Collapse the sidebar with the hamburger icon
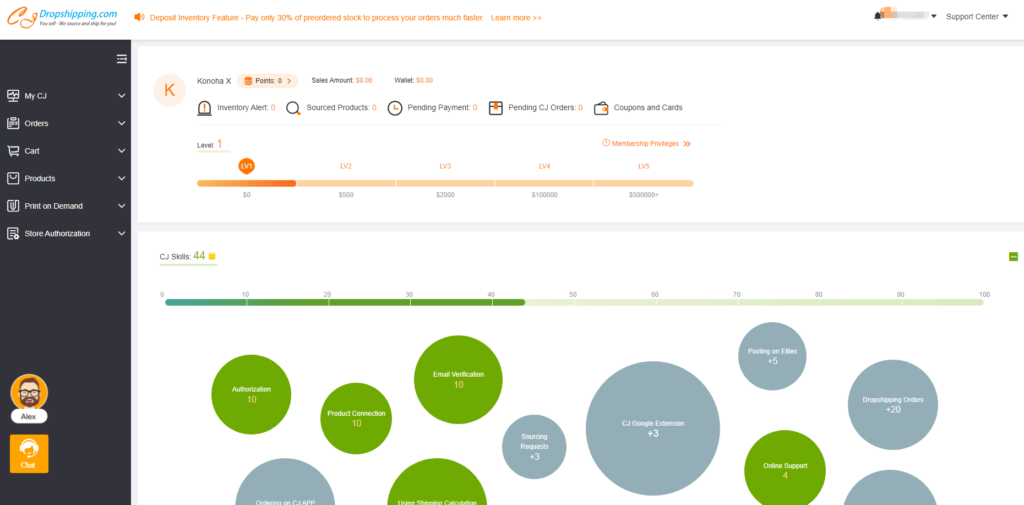The width and height of the screenshot is (1024, 505). coord(121,59)
